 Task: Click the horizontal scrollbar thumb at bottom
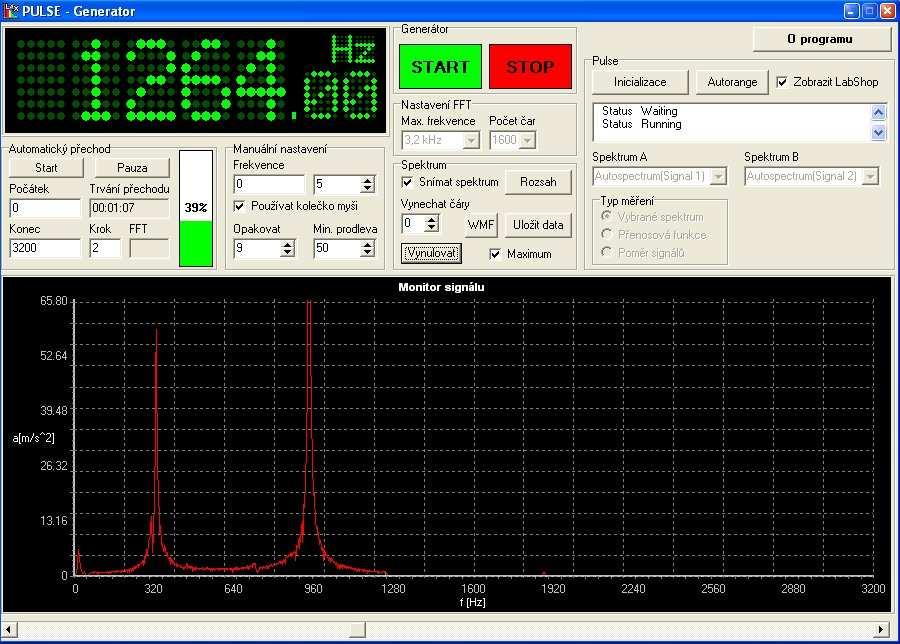point(358,630)
